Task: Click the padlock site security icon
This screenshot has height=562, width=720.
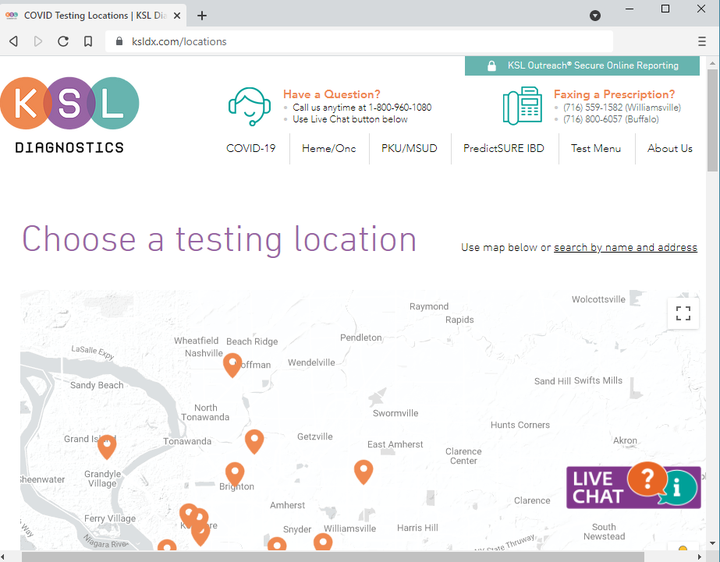Action: (119, 41)
